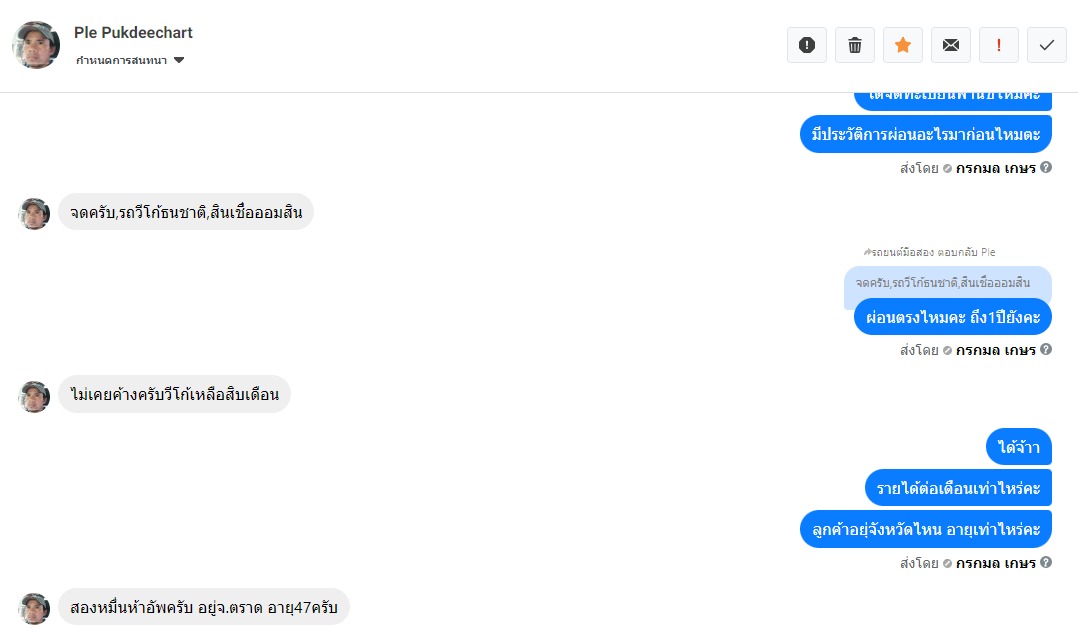The height and width of the screenshot is (636, 1078).
Task: Click avatar beside ไม่เคยค้างครับวีโก้เหลือสิบเดือน message
Action: [x=34, y=397]
